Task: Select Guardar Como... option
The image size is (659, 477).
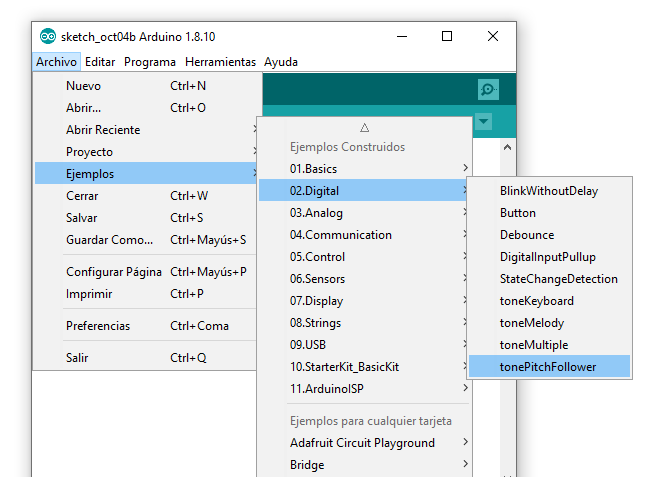Action: click(146, 240)
